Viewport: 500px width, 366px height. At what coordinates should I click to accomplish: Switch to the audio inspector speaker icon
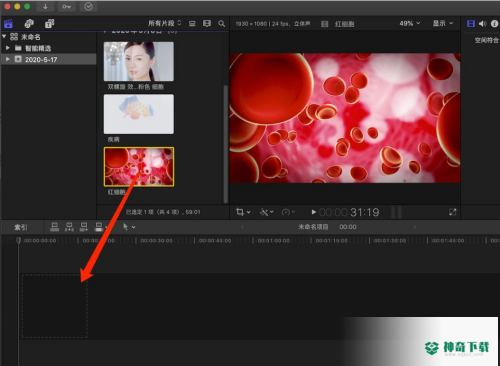pos(482,24)
